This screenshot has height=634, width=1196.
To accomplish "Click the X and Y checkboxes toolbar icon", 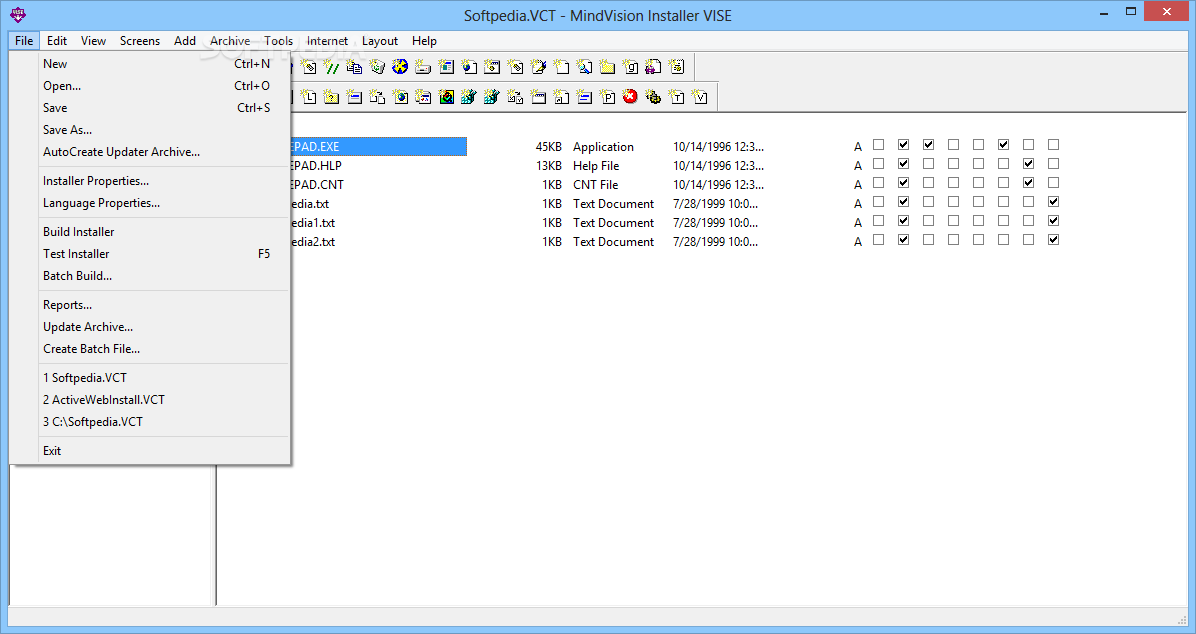I will click(x=515, y=97).
